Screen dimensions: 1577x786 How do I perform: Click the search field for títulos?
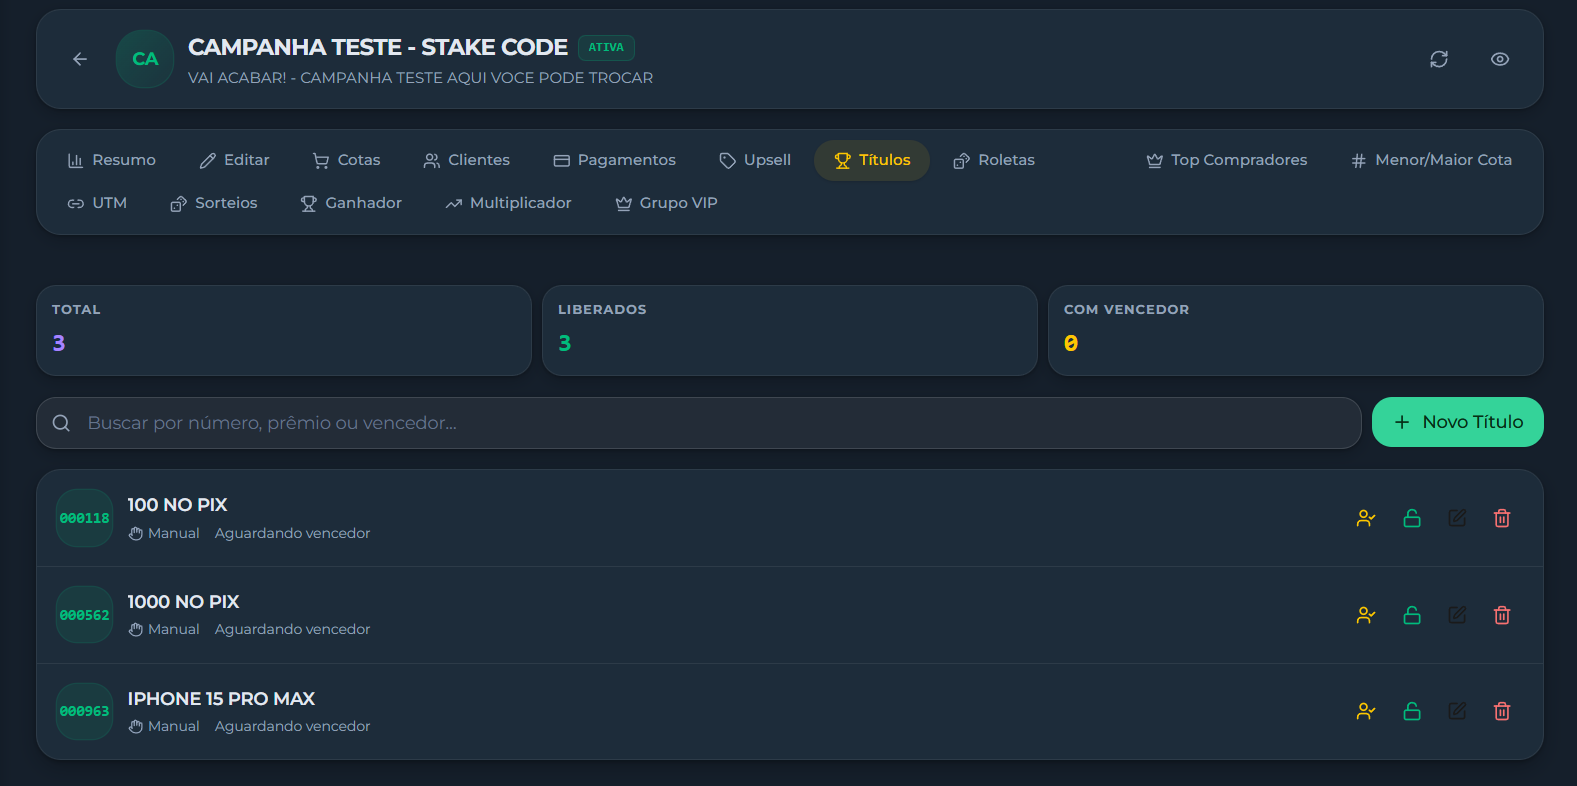[699, 423]
